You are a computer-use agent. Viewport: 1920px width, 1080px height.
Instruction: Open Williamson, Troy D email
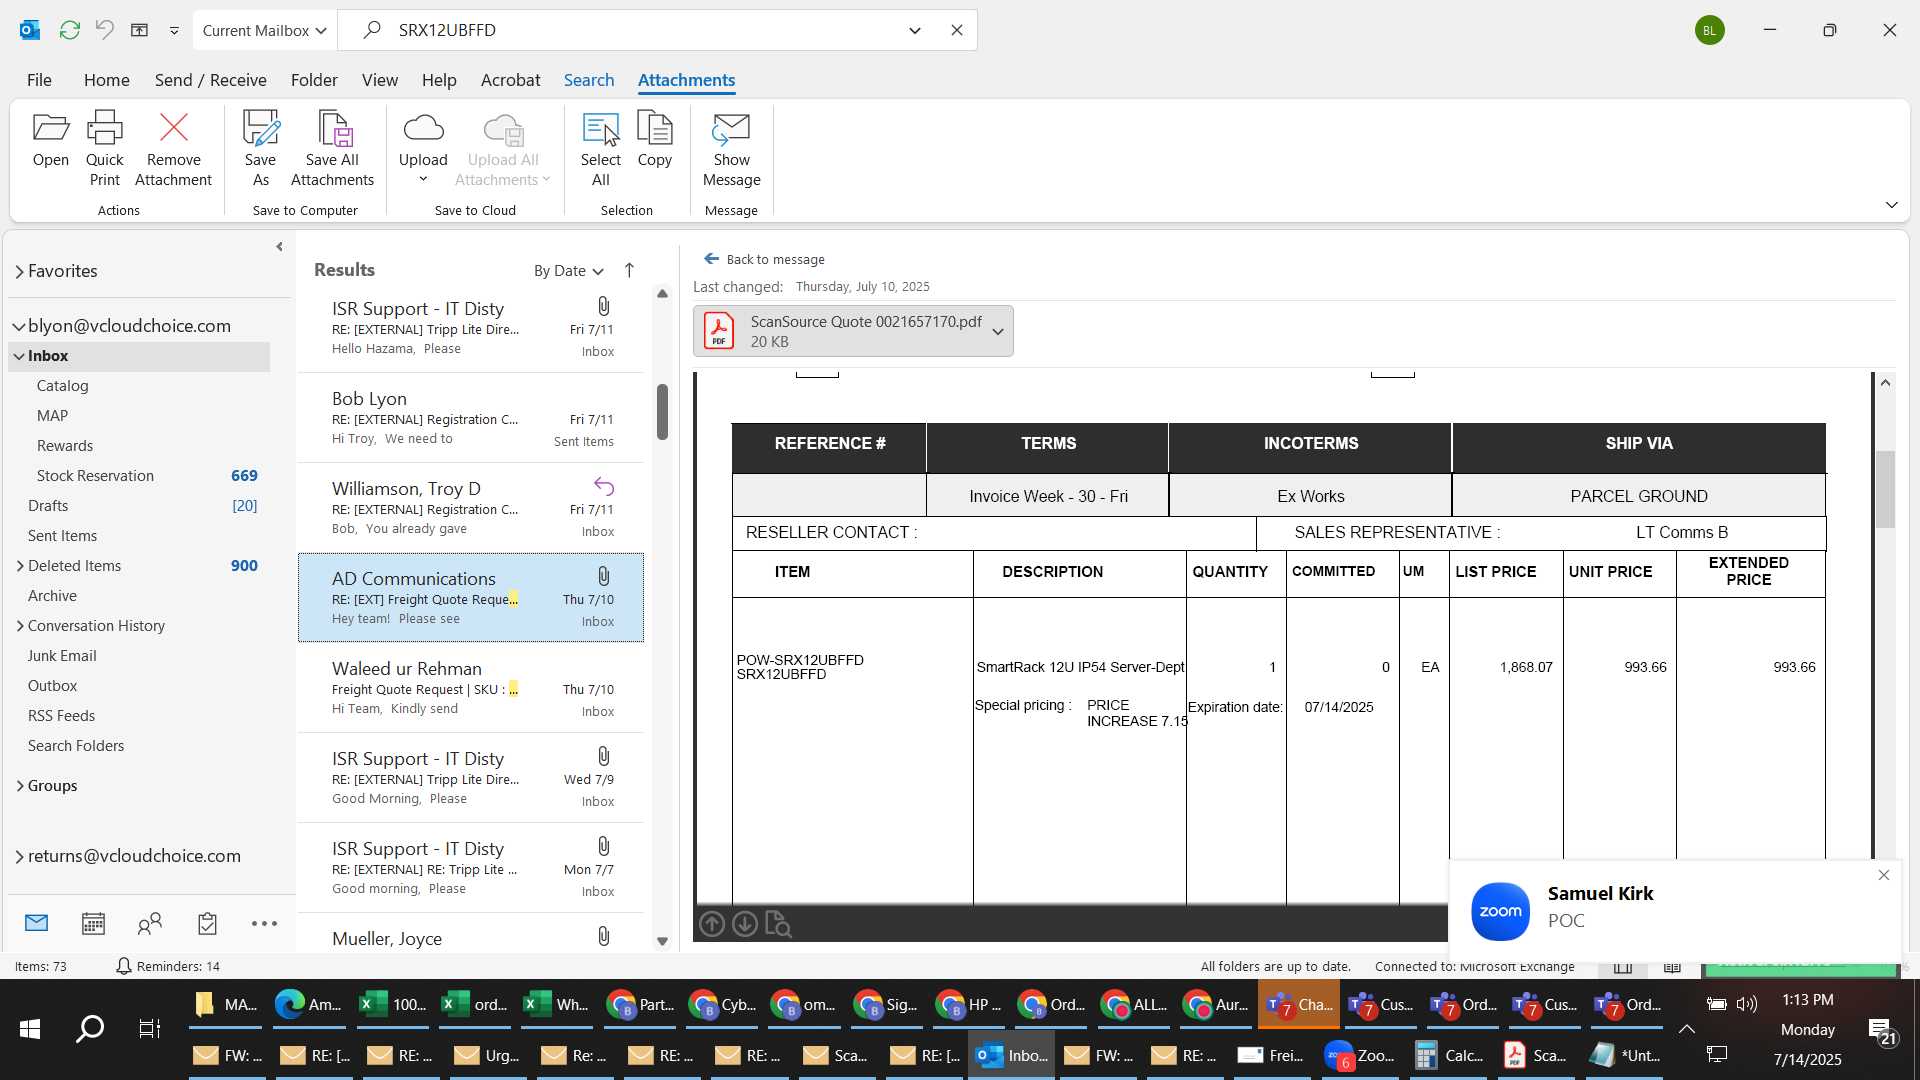(x=470, y=508)
